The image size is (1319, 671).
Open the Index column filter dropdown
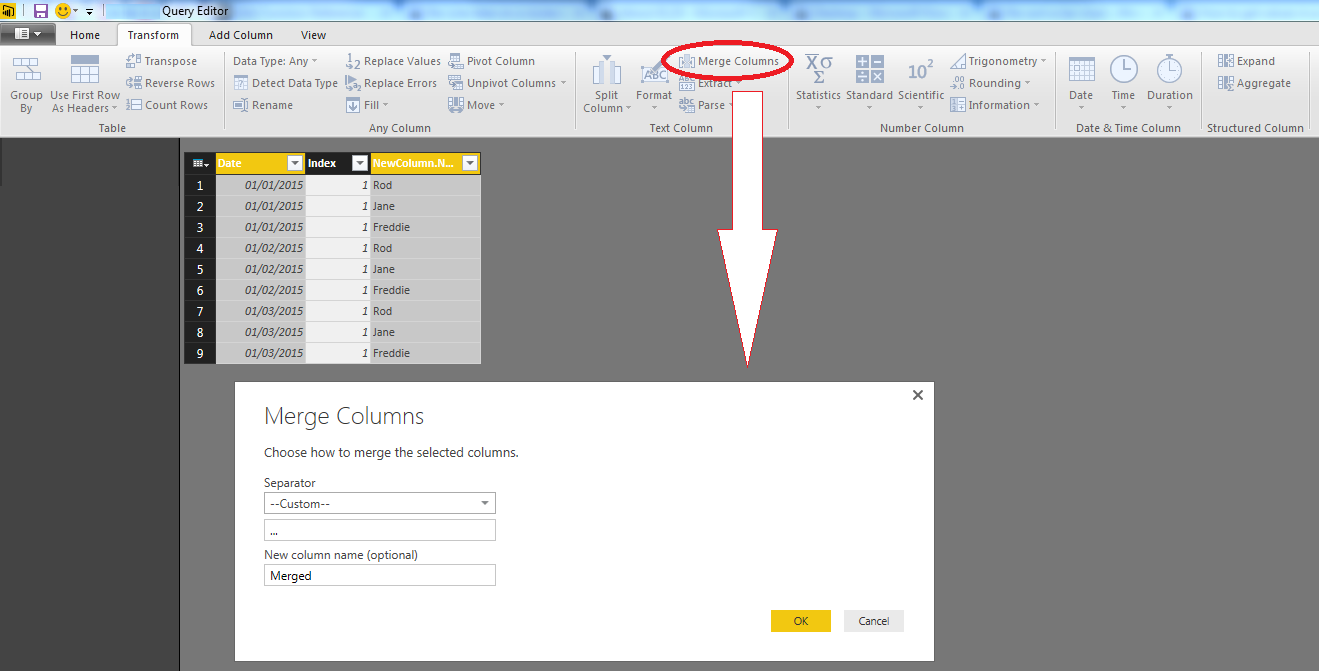point(360,163)
